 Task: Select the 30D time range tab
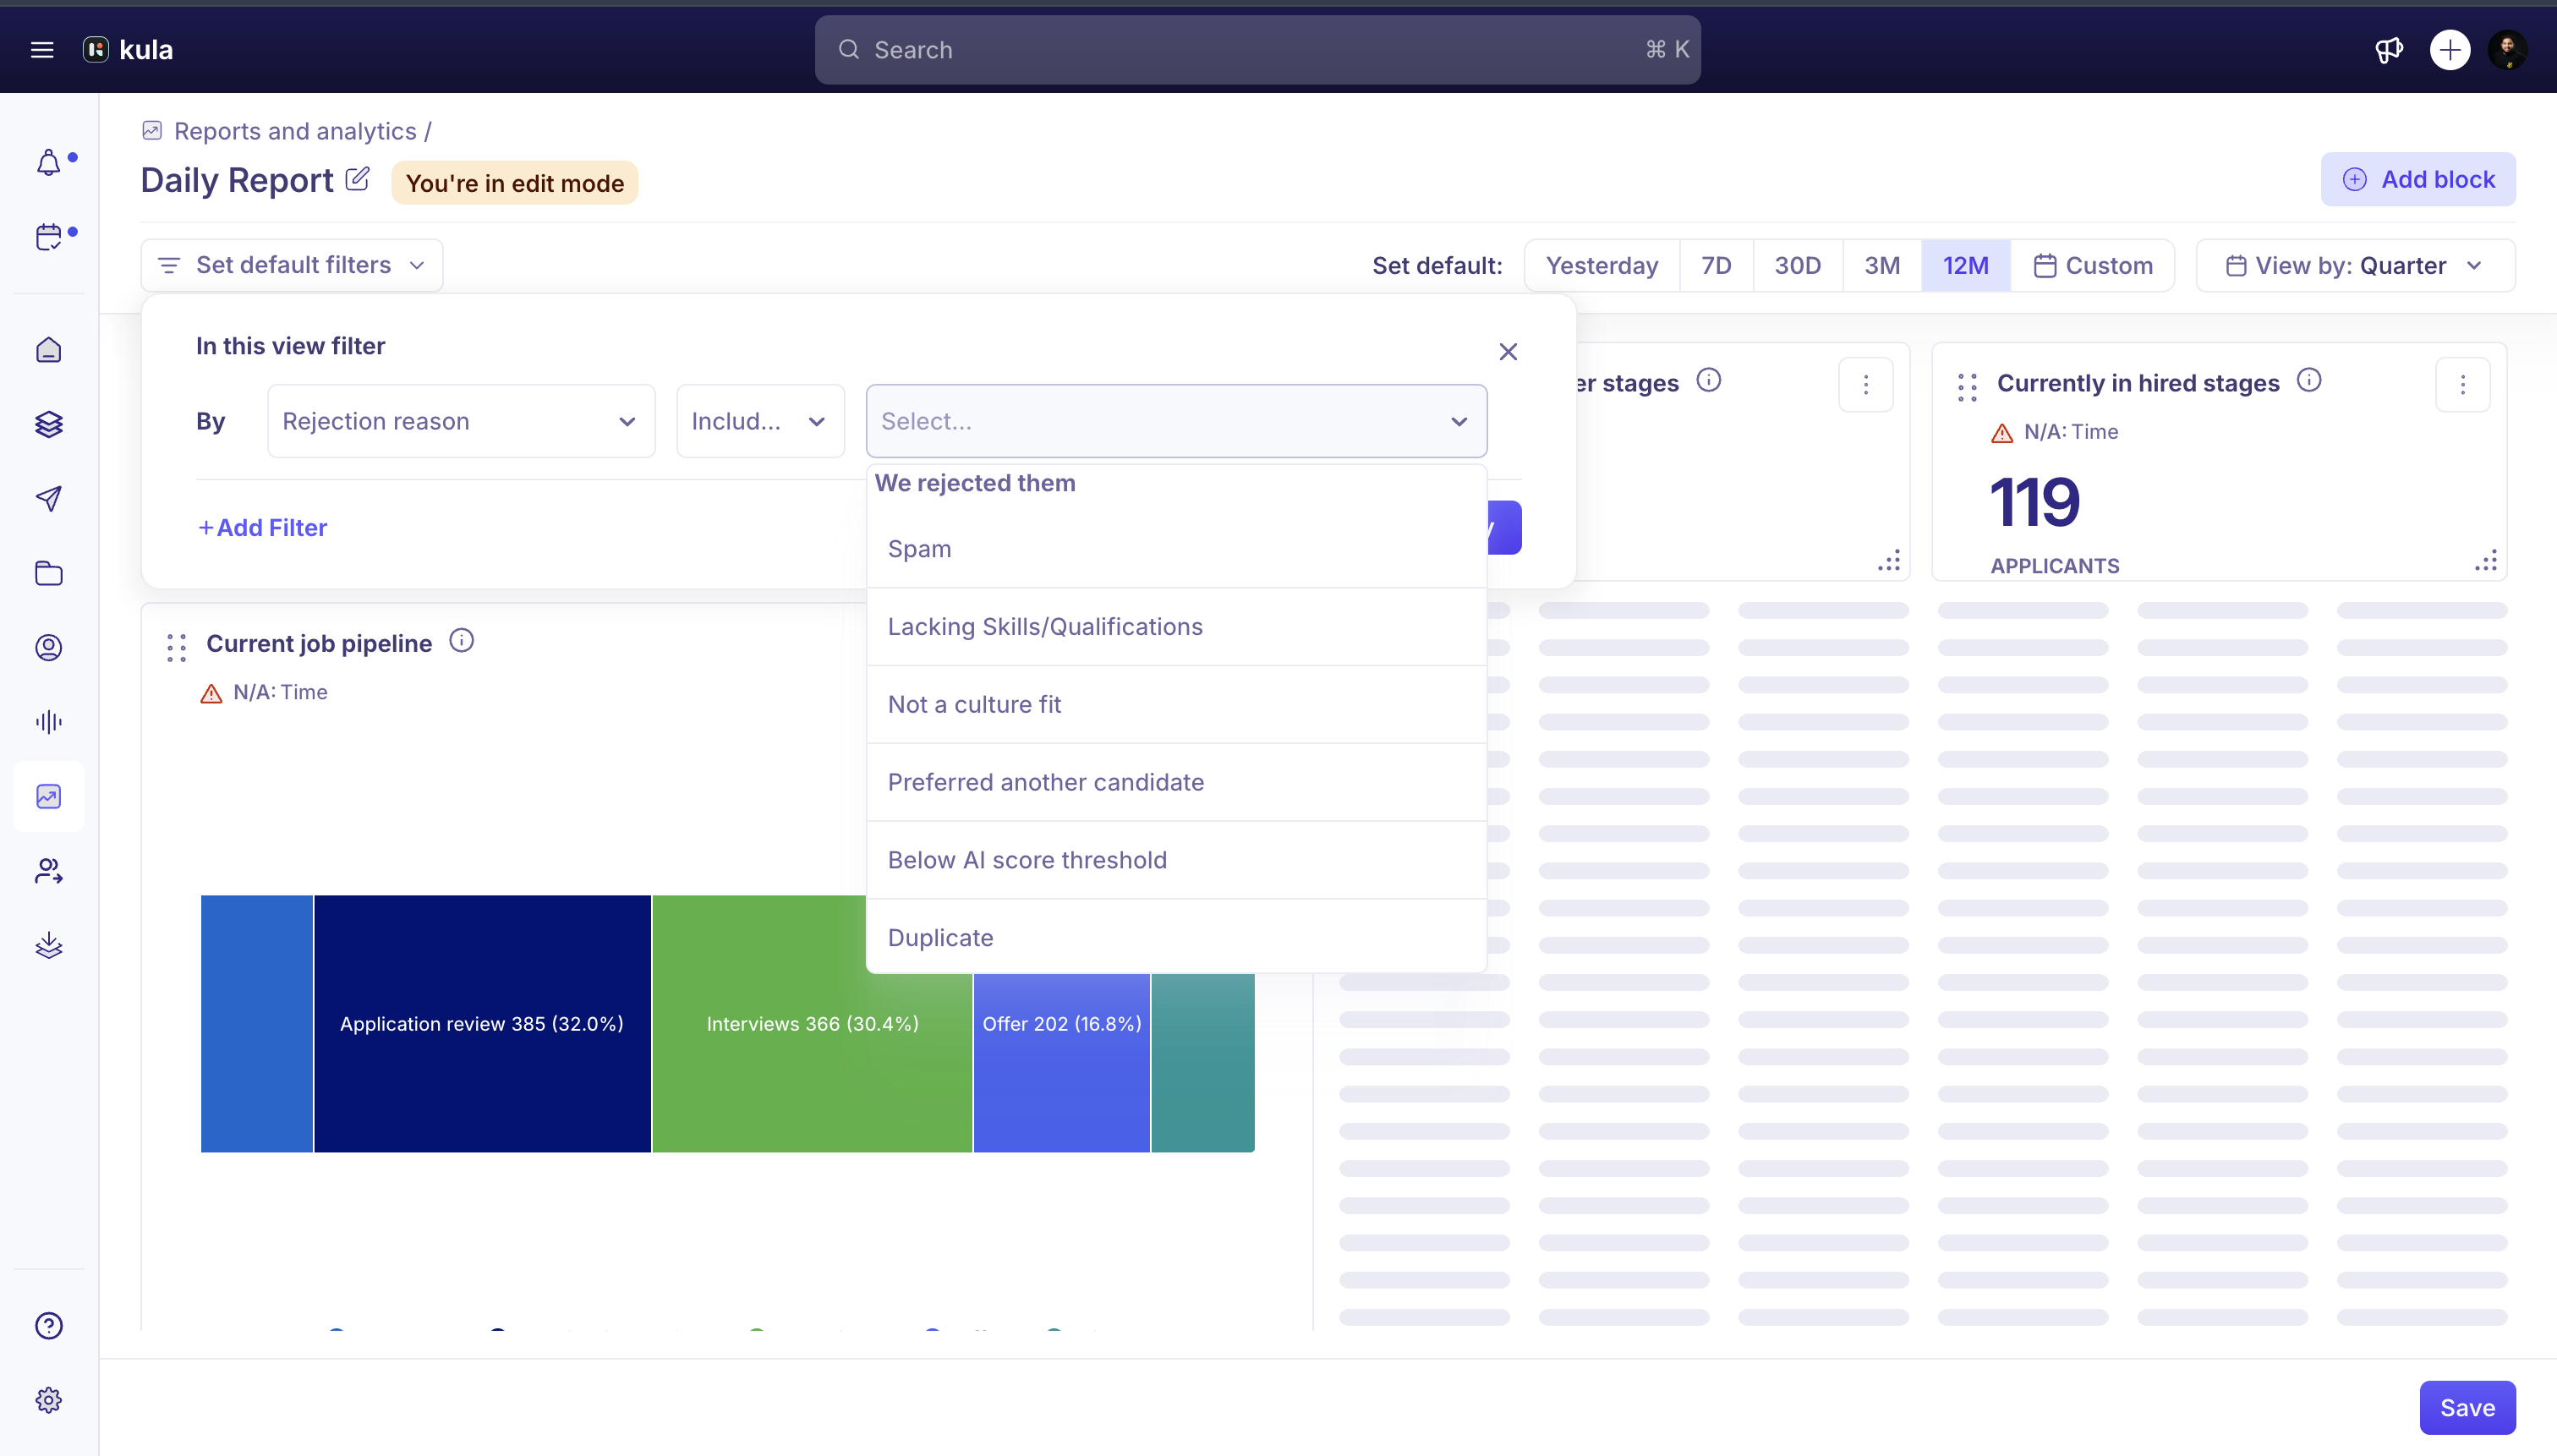click(x=1797, y=265)
